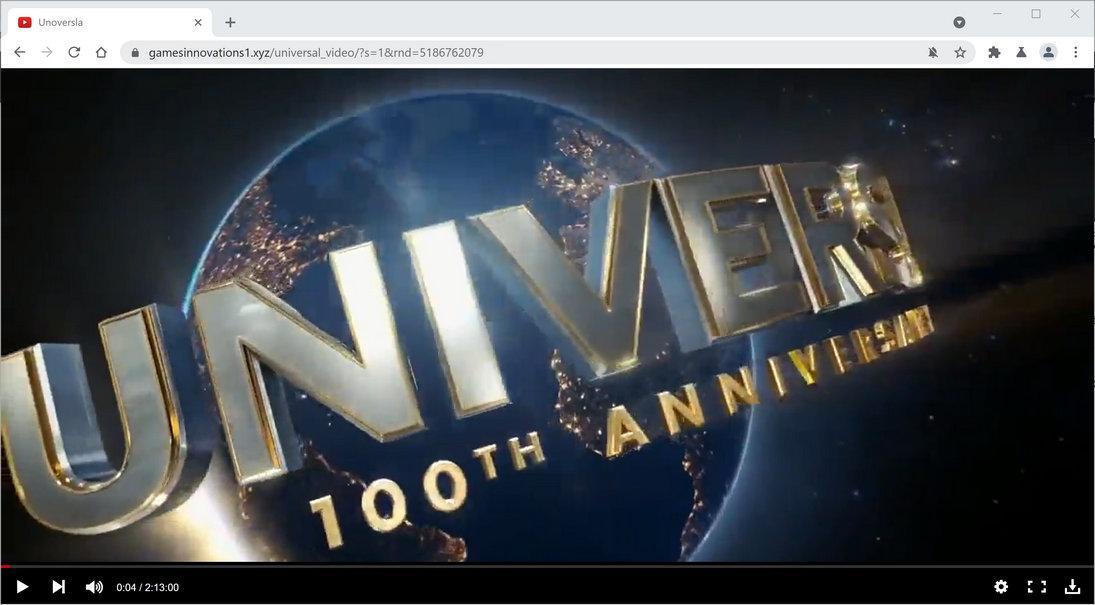View site security lock info
1095x605 pixels.
tap(135, 52)
